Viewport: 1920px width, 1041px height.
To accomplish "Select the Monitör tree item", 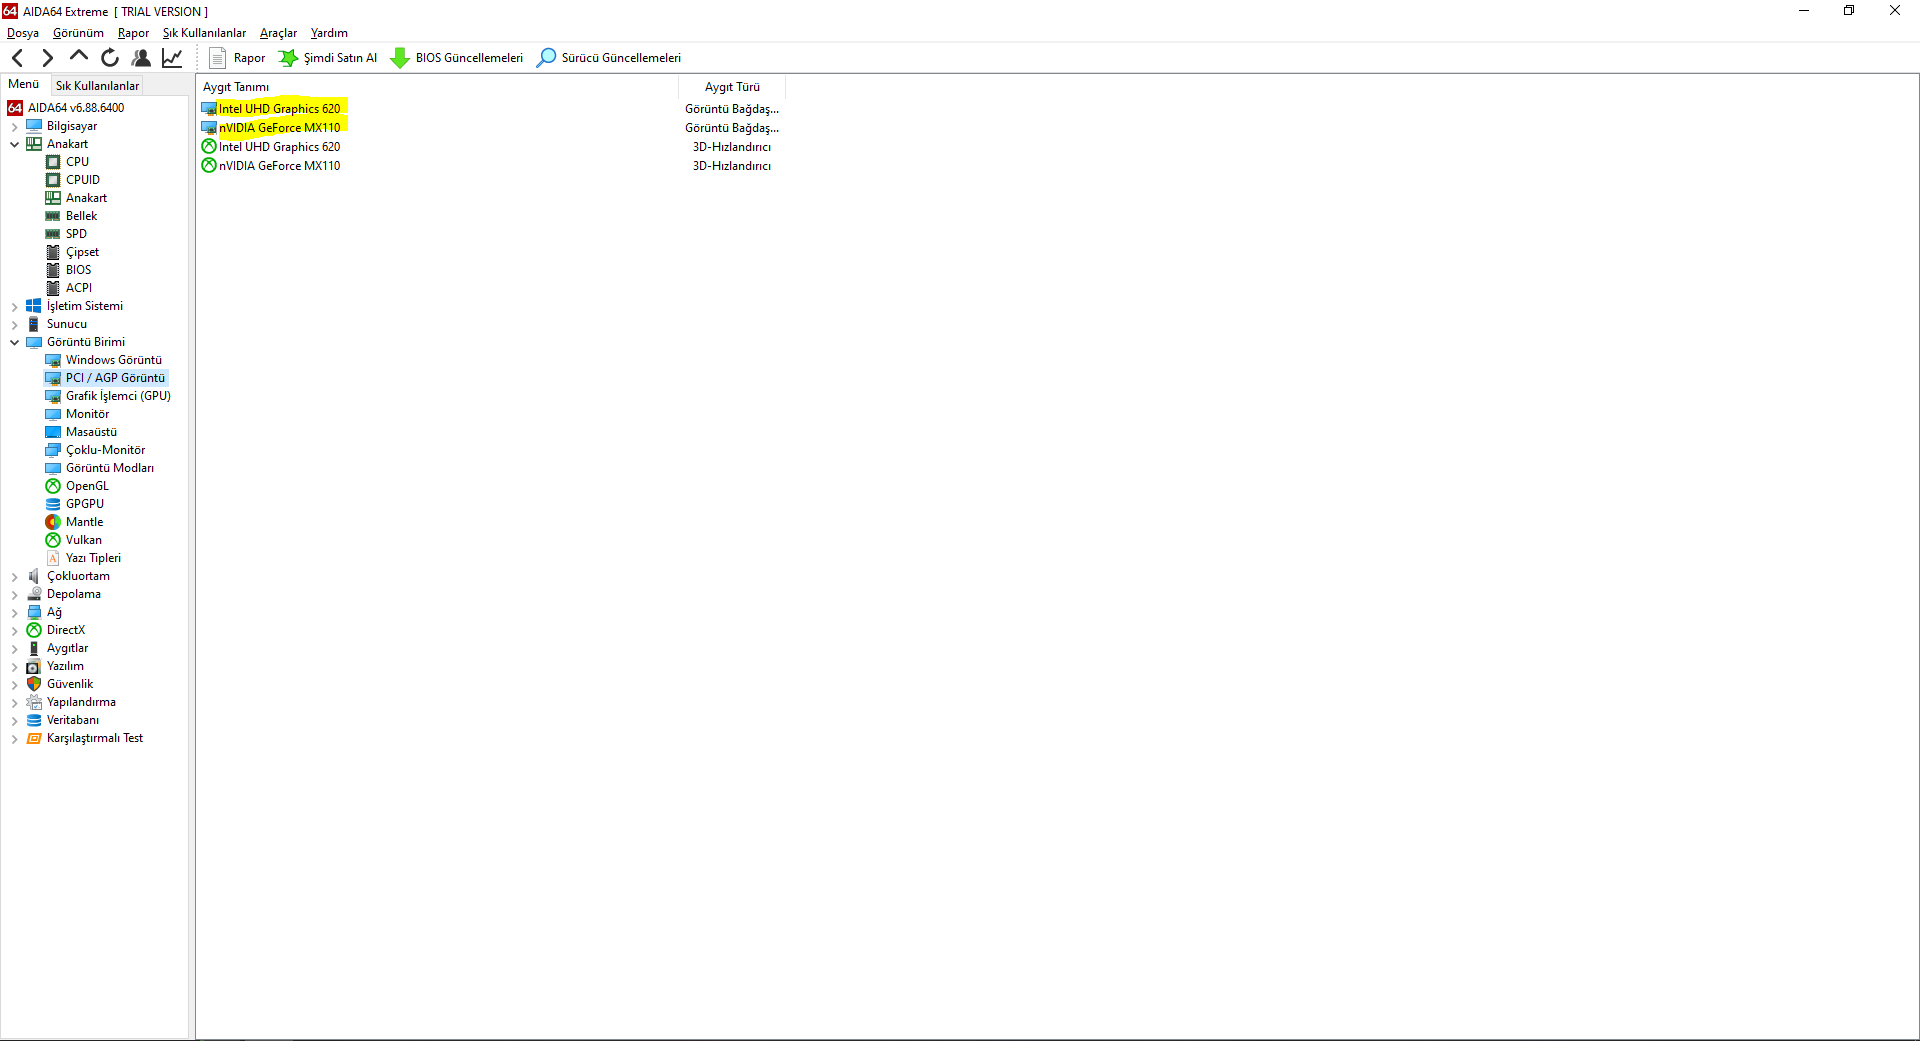I will click(78, 414).
